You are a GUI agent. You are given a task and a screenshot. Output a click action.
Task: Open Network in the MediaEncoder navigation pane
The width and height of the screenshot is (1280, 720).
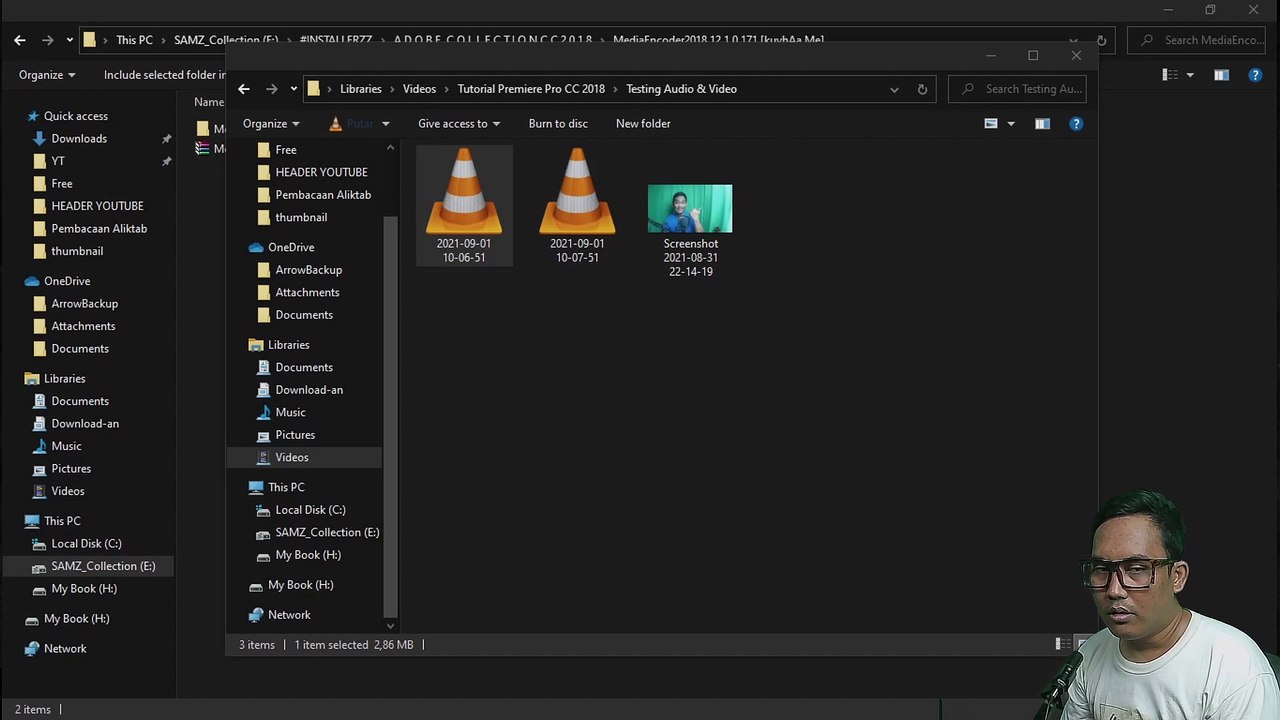click(65, 649)
